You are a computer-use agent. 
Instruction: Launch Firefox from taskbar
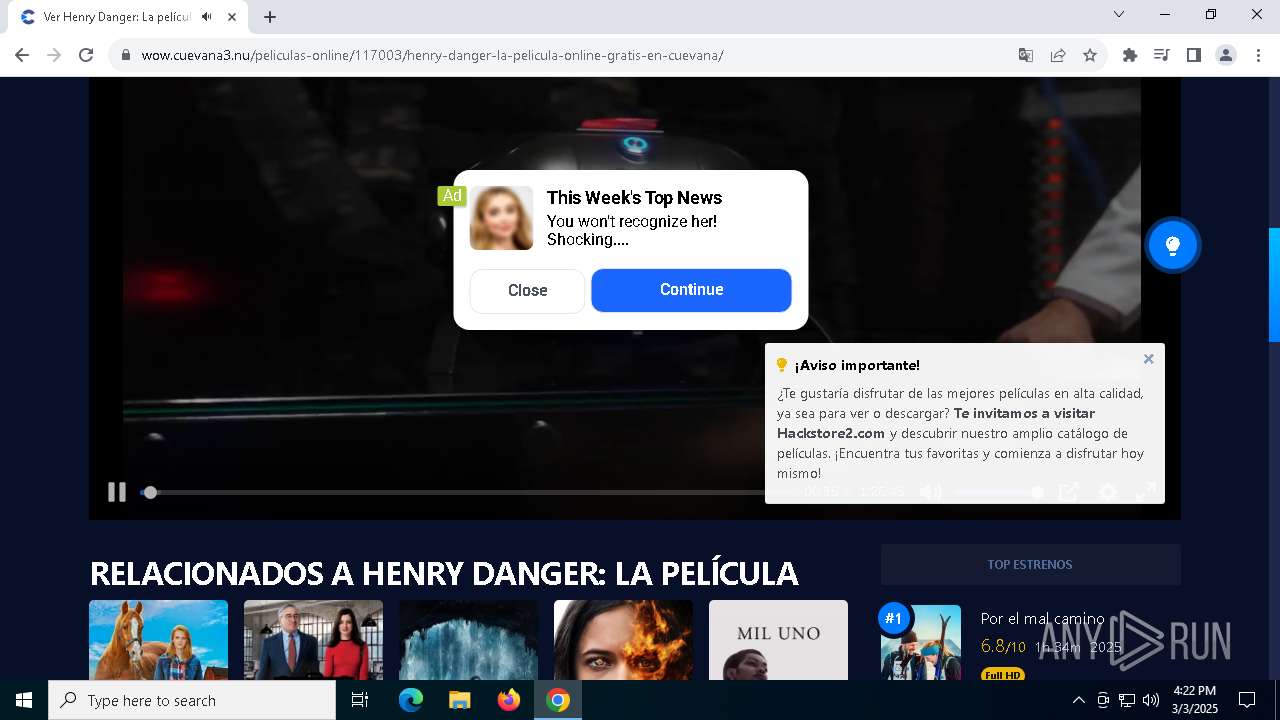[x=509, y=700]
